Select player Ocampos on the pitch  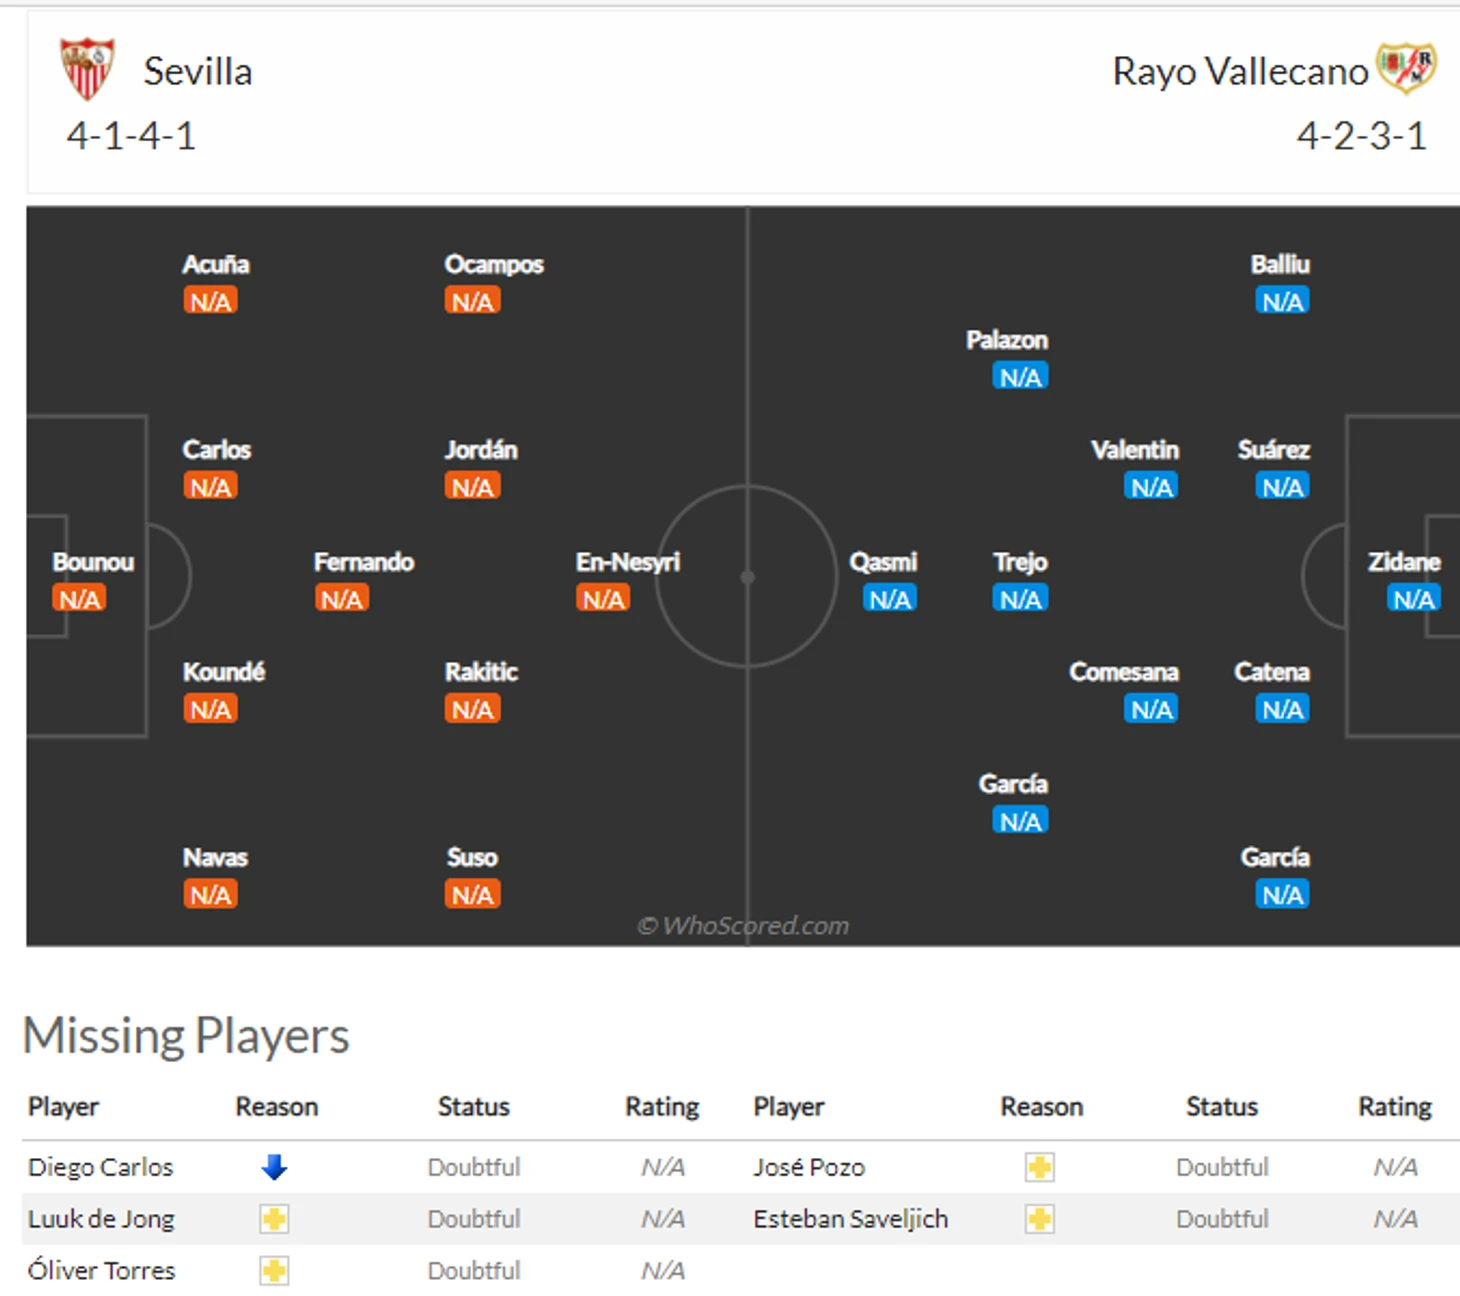click(494, 265)
